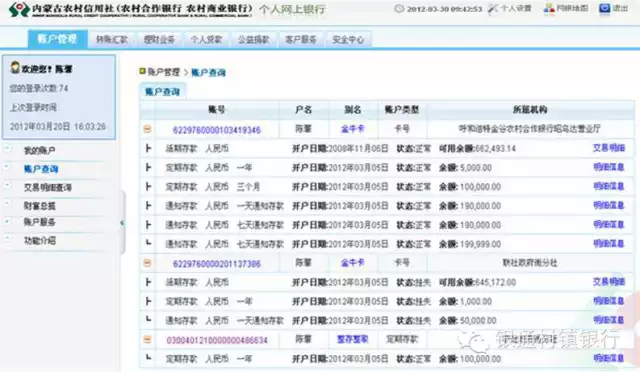640x372 pixels.
Task: Click the 账号 column header
Action: tap(217, 110)
